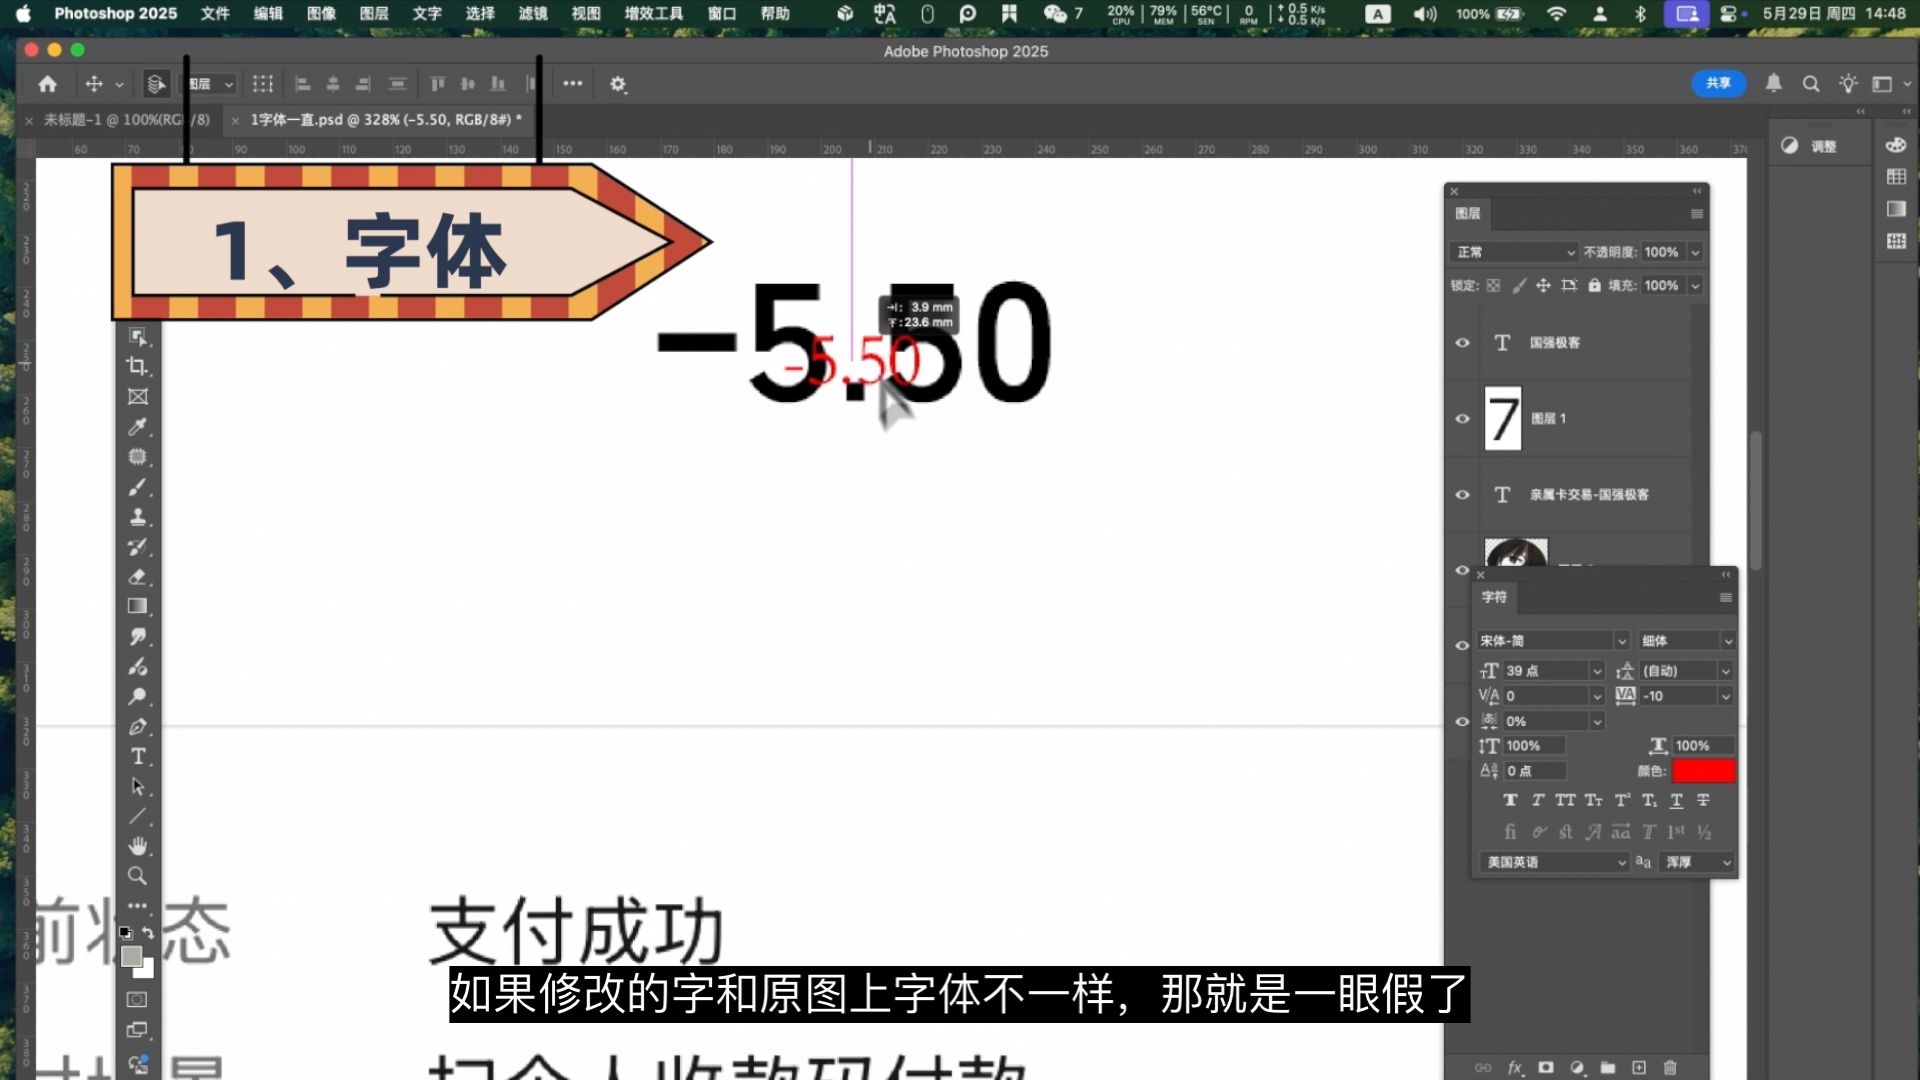Screen dimensions: 1920x1080
Task: Select the Frame tool
Action: [137, 397]
